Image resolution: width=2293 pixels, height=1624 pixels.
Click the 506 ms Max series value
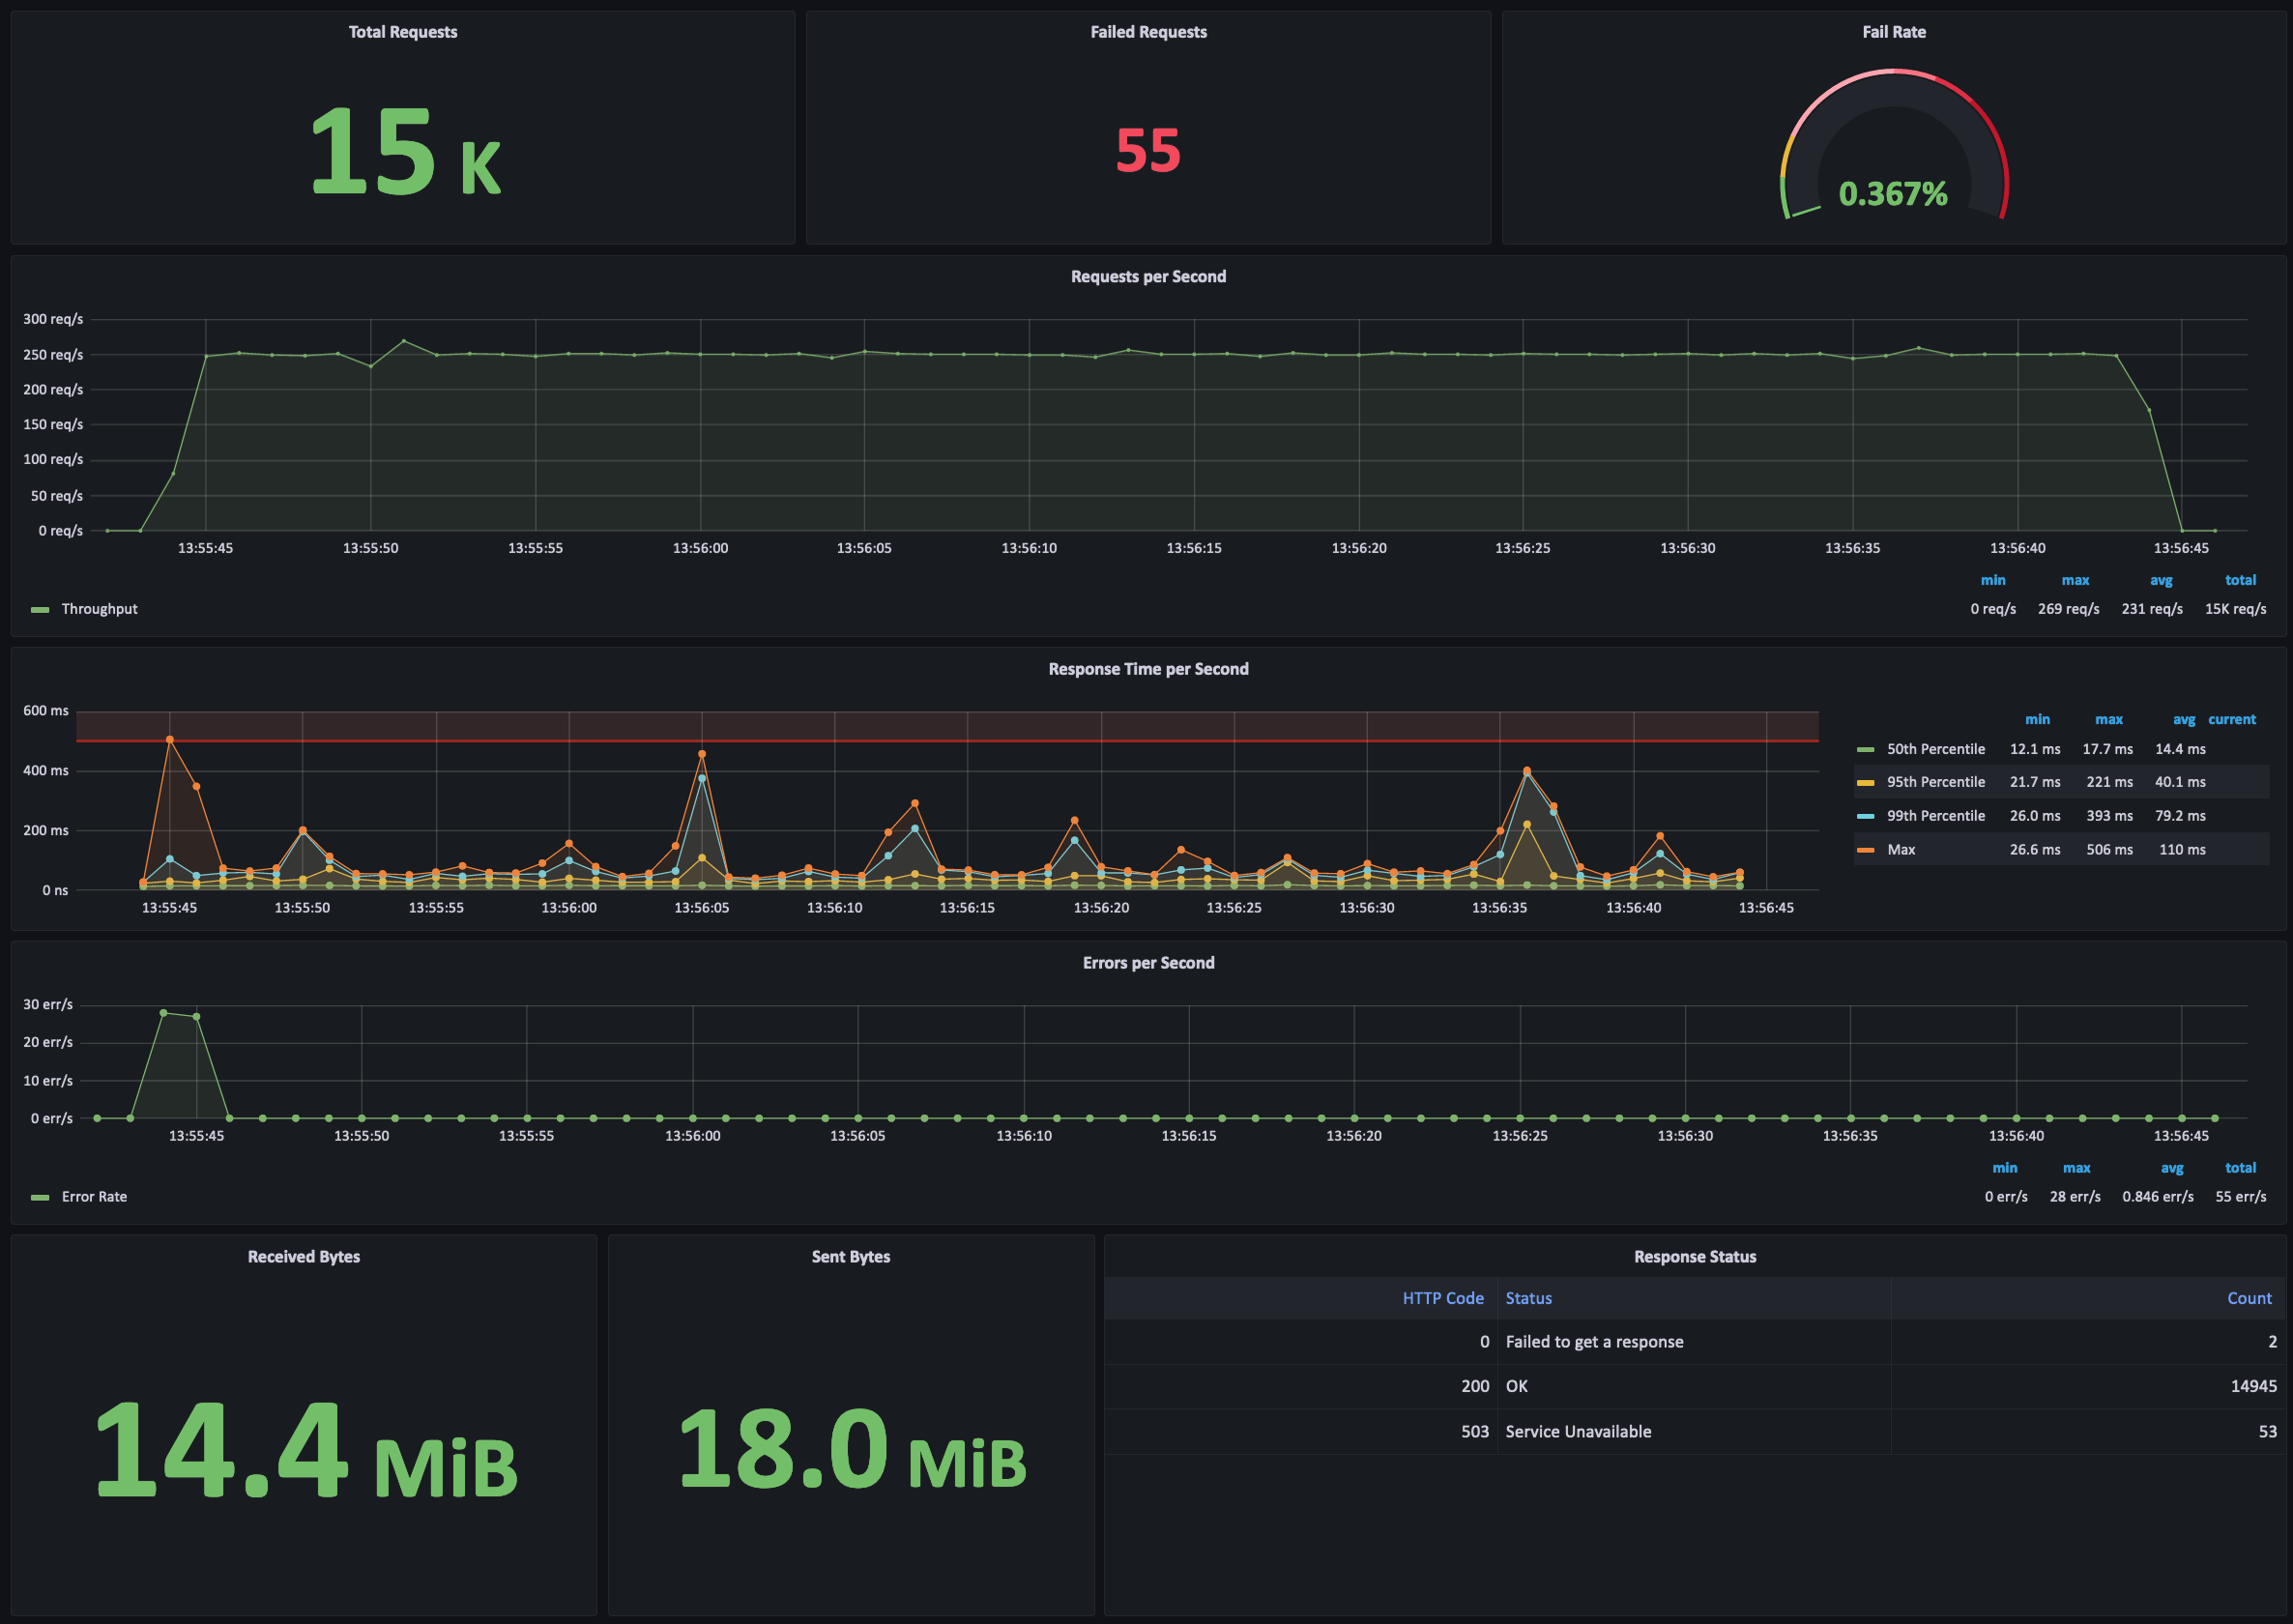tap(2109, 850)
